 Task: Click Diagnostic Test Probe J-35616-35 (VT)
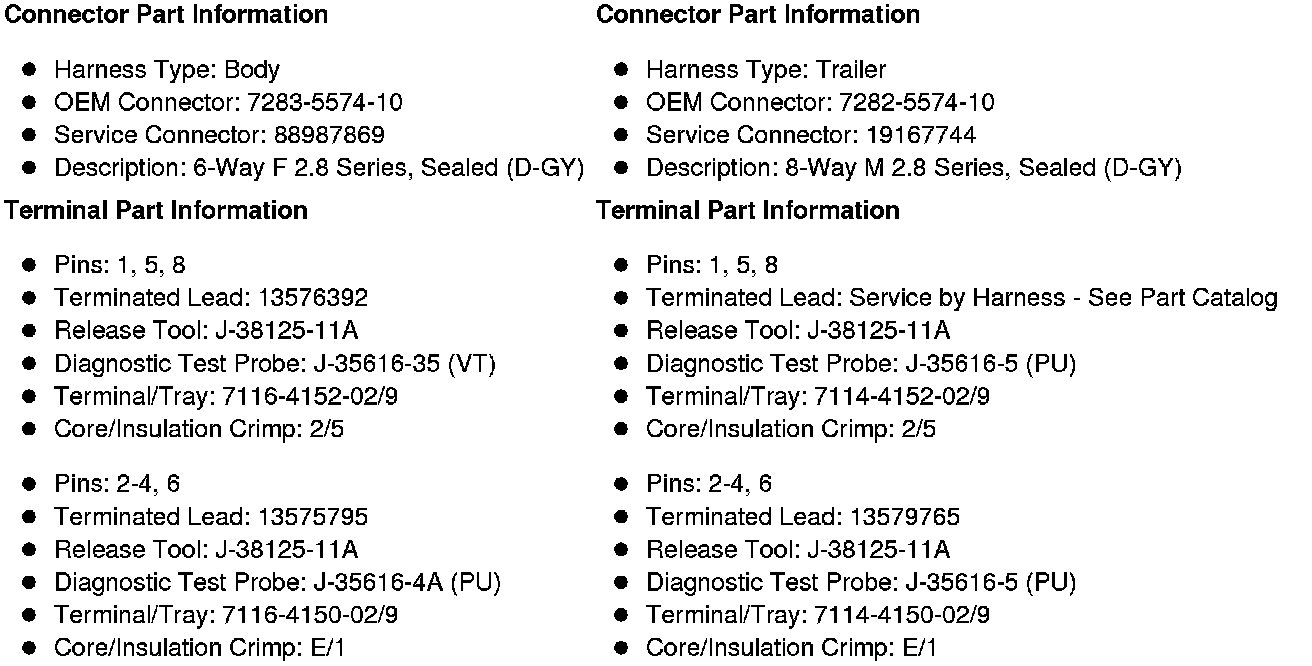coord(275,363)
